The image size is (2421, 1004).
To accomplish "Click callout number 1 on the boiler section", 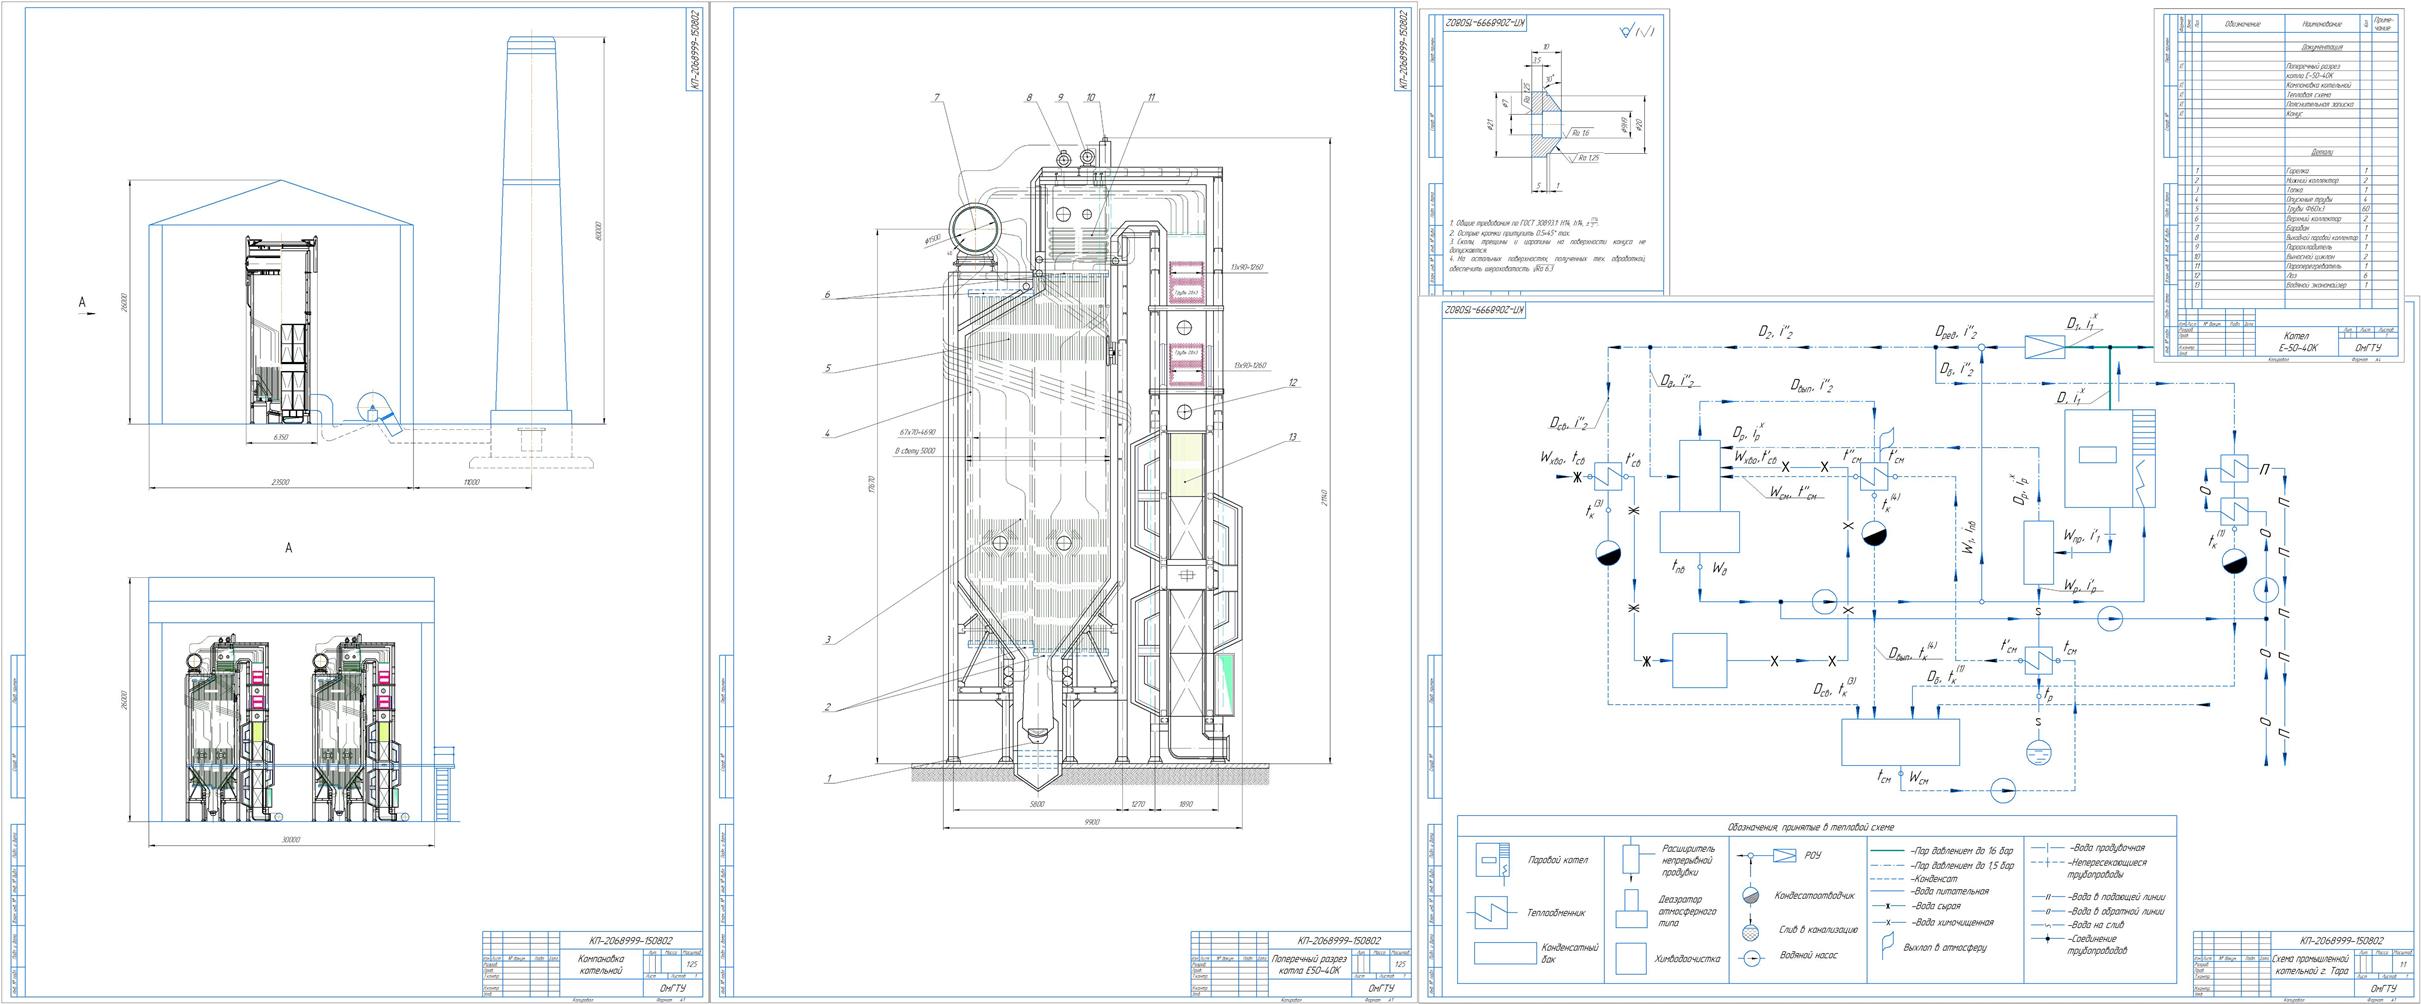I will pyautogui.click(x=828, y=778).
